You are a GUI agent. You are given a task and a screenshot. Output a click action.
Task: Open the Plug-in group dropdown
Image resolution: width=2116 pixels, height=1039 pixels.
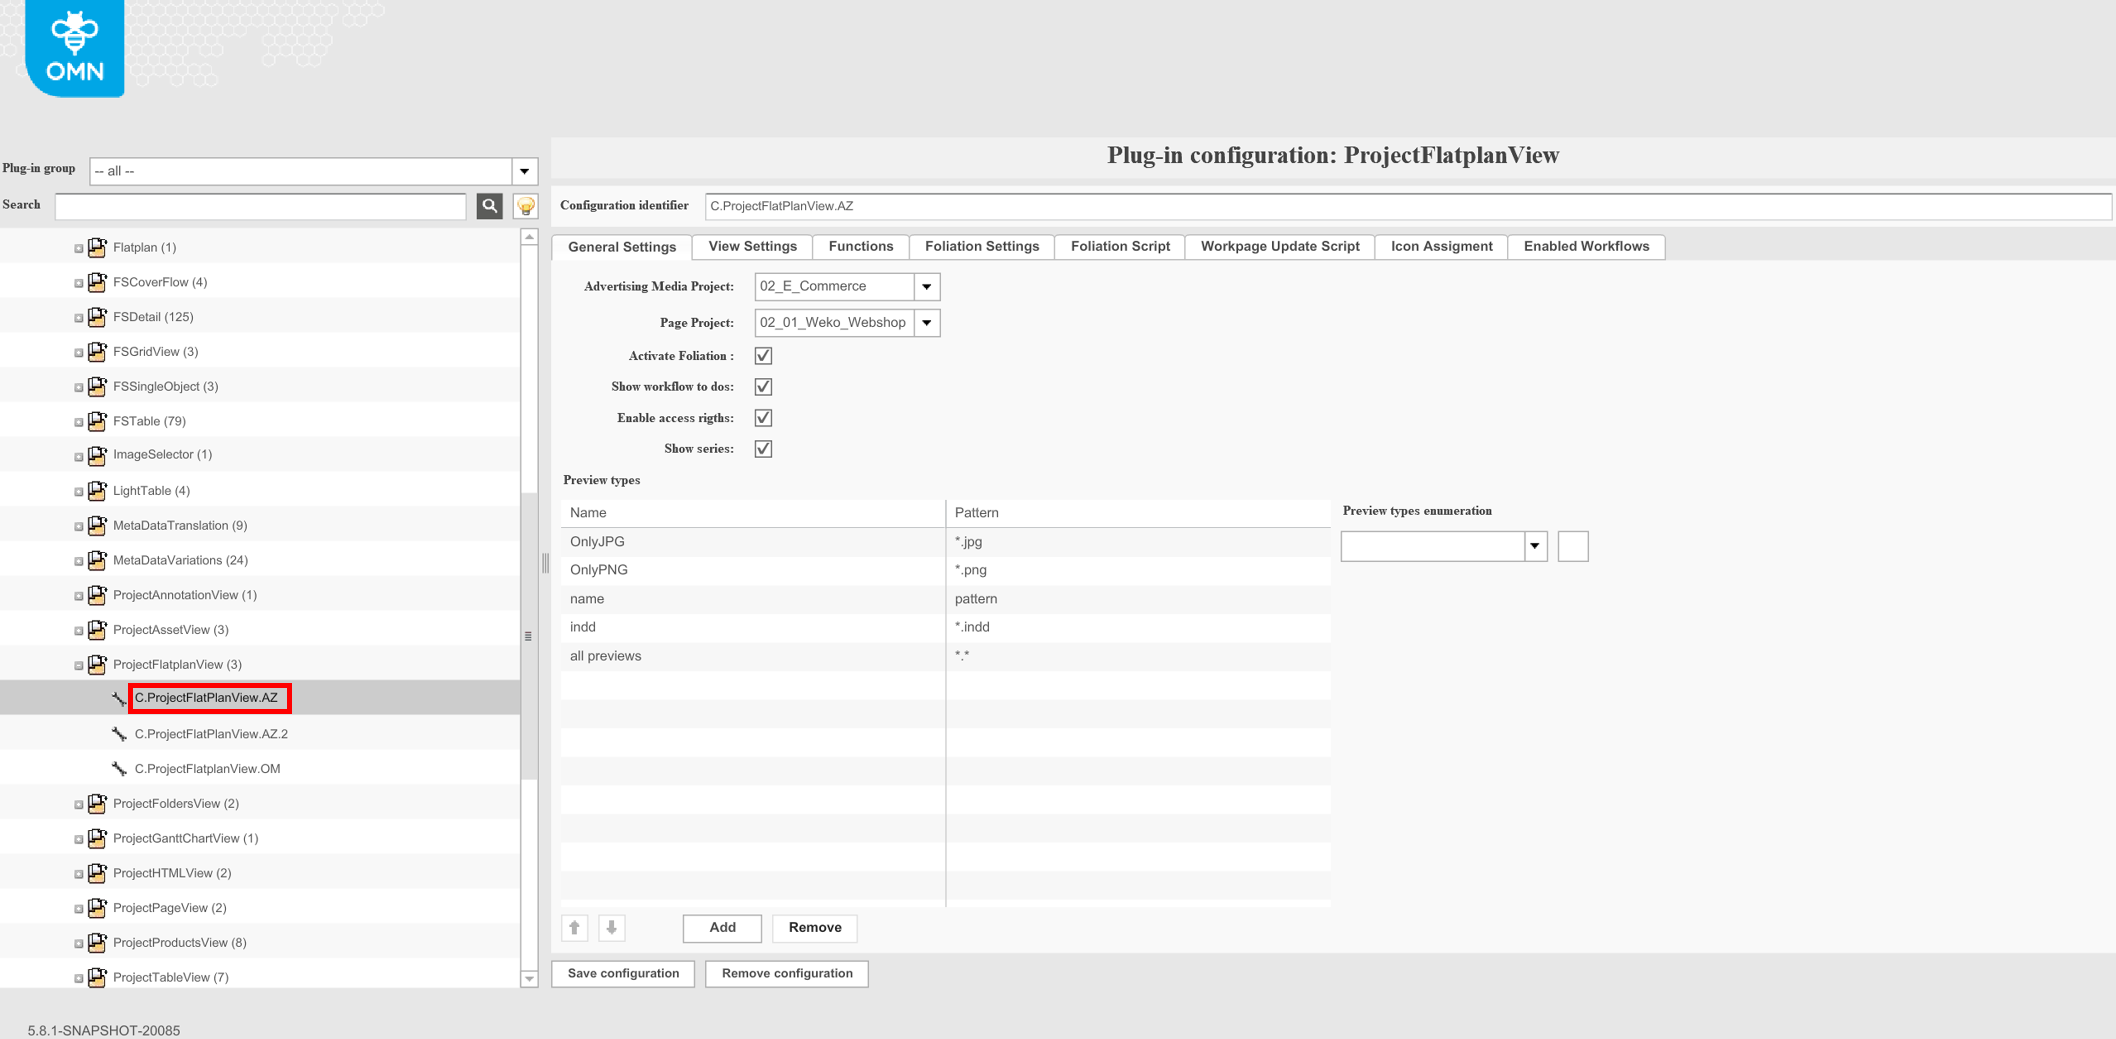pyautogui.click(x=524, y=171)
